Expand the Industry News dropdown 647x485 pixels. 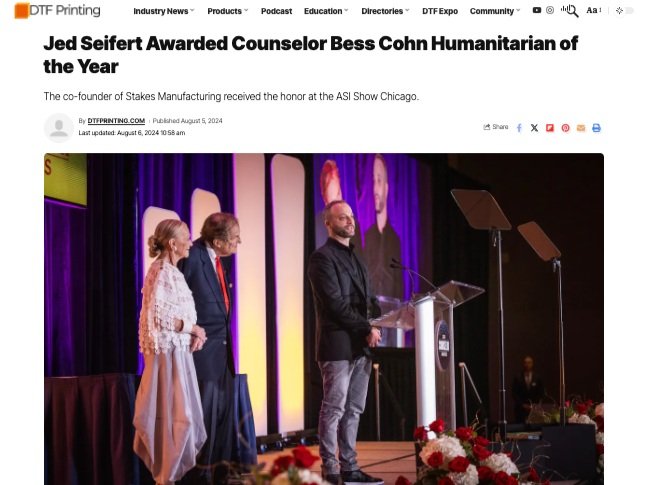coord(163,11)
